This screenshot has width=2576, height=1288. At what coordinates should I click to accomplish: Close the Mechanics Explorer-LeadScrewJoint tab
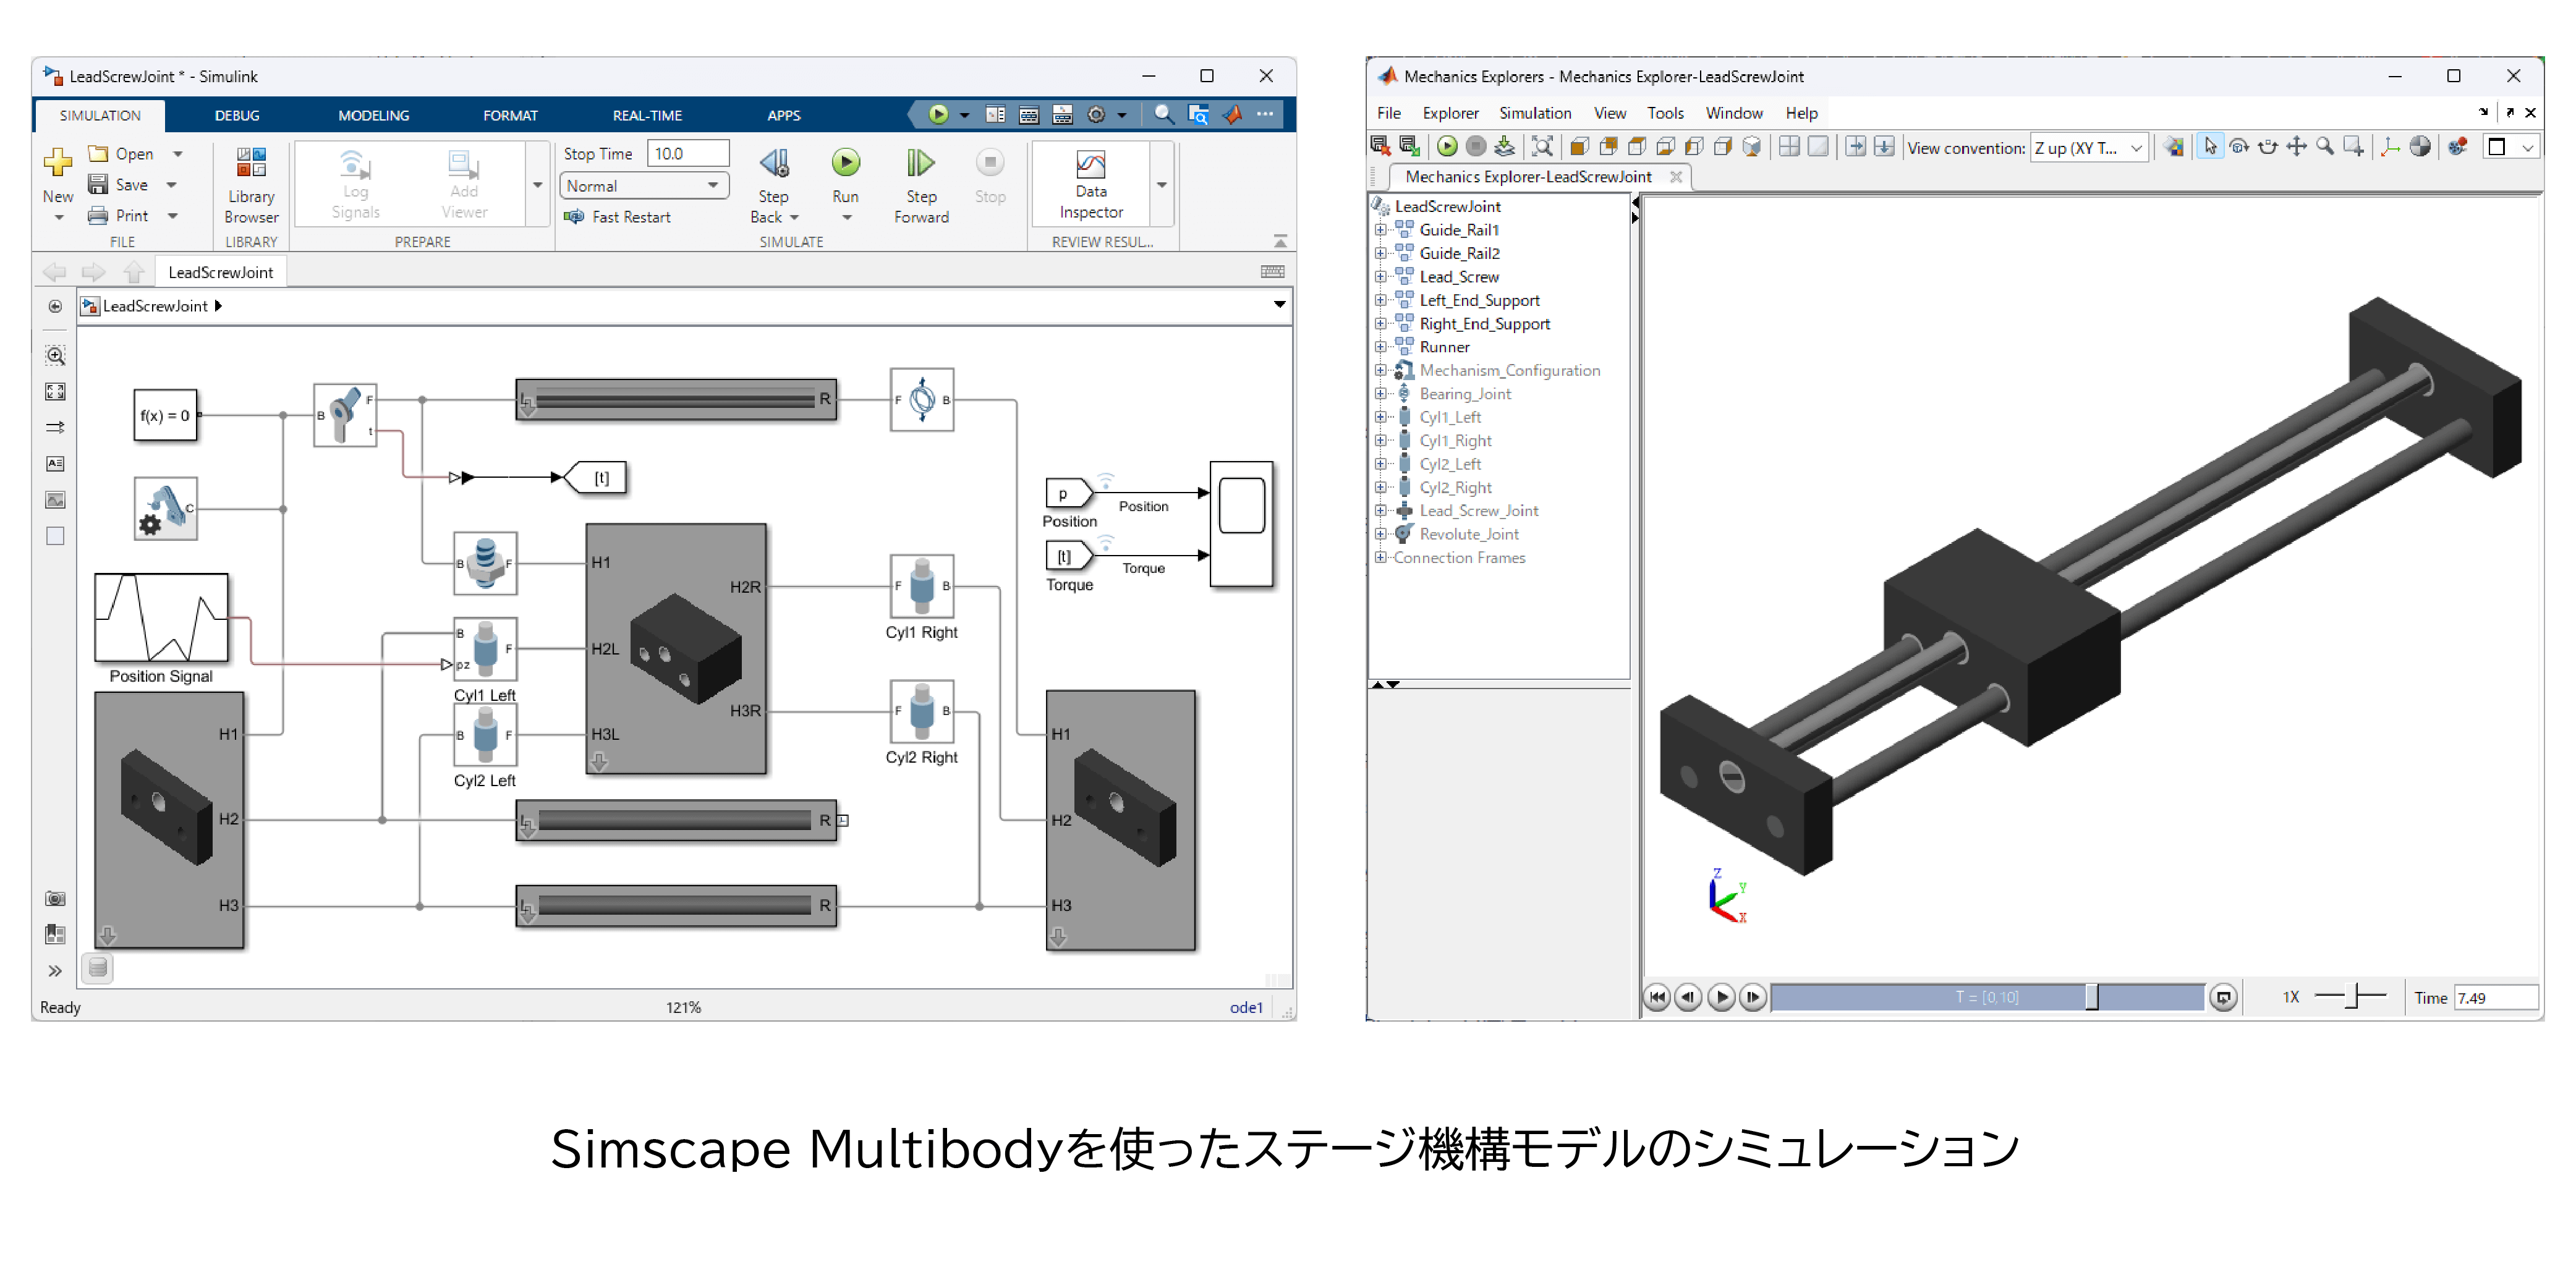tap(1676, 177)
